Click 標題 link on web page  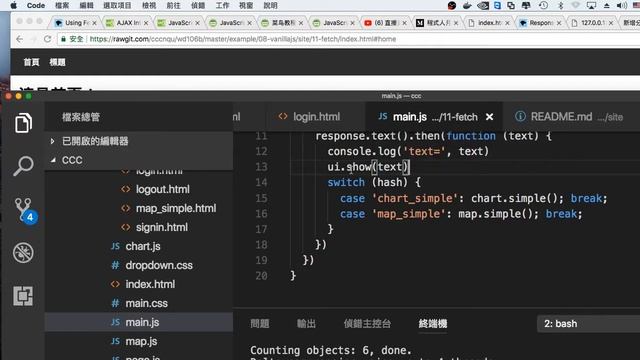pos(58,62)
